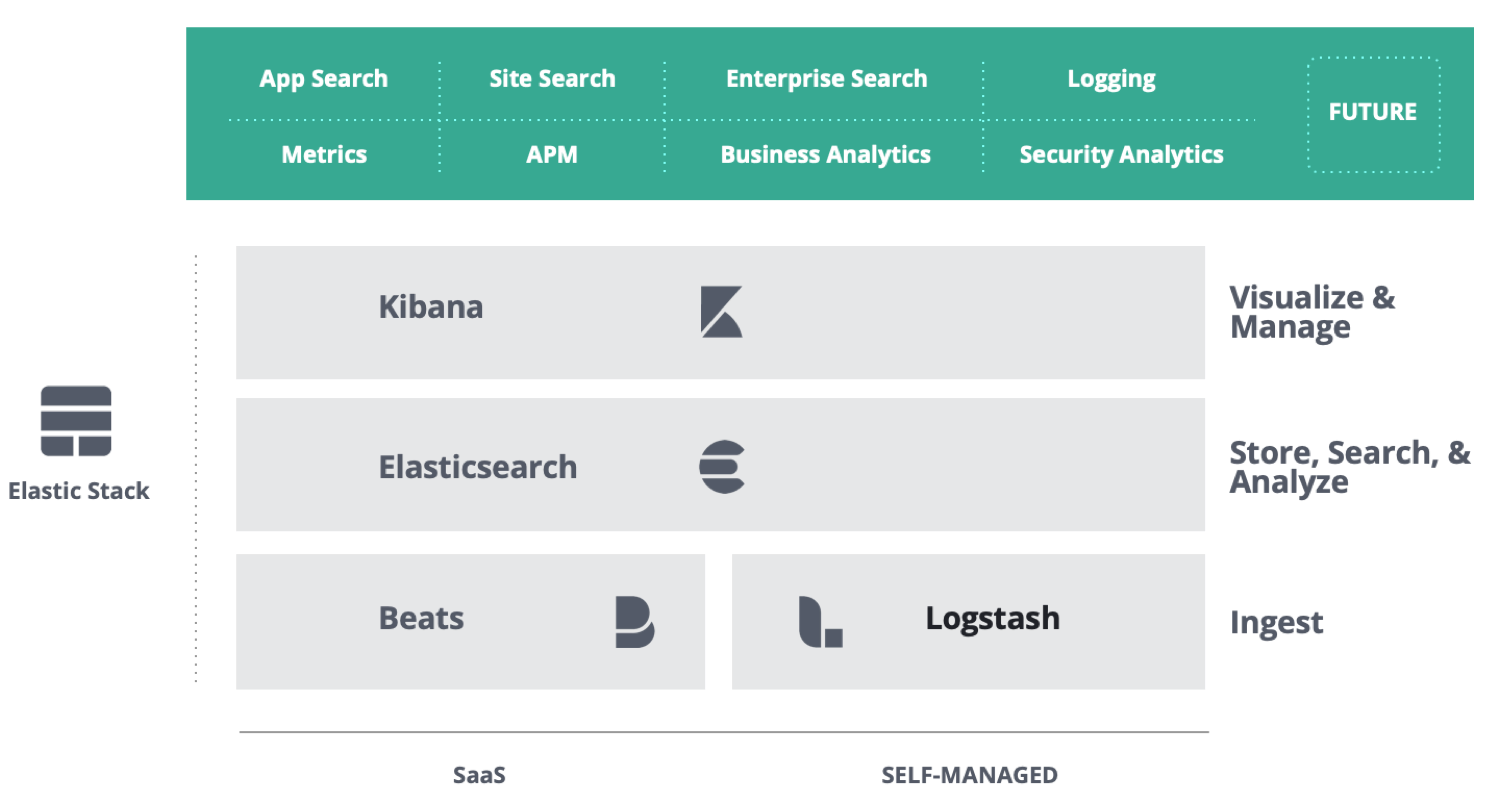Open Business Analytics solution

coord(825,155)
